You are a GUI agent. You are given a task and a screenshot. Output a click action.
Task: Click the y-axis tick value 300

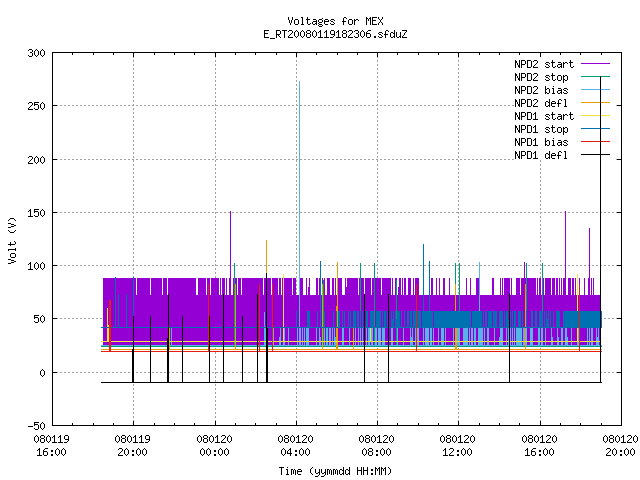point(36,53)
